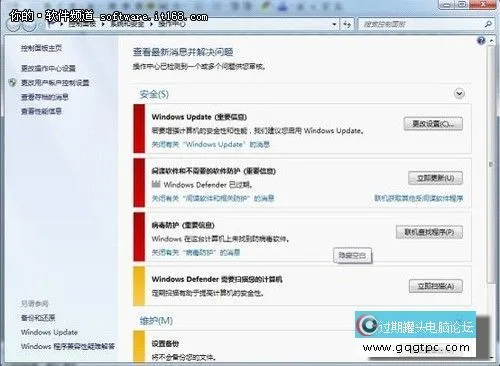500x366 pixels.
Task: Select 控制面板 in the address breadcrumb
Action: 82,24
